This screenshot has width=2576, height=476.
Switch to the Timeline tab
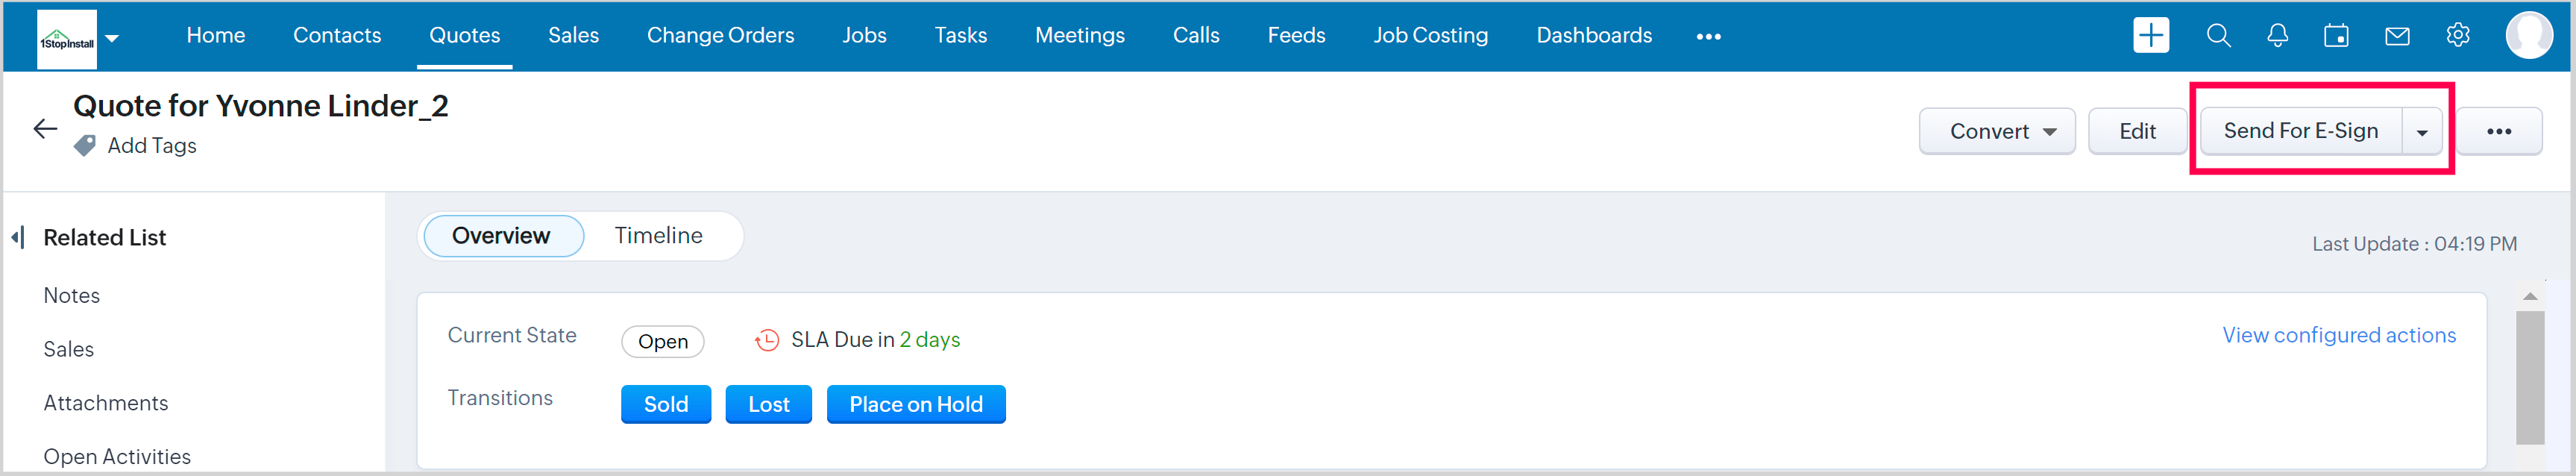point(658,236)
